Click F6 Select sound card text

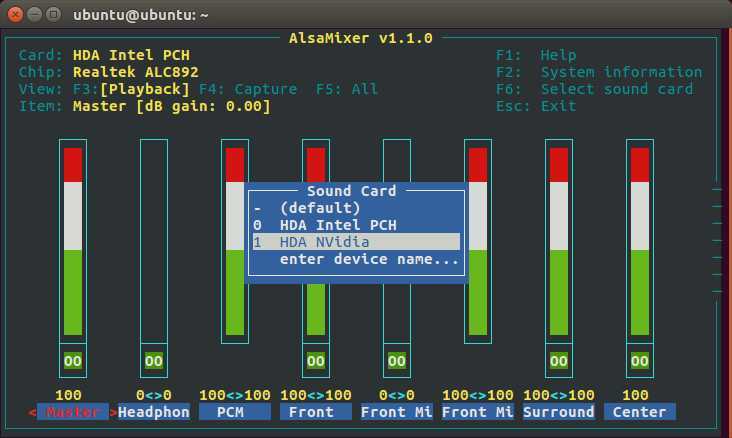(x=594, y=89)
